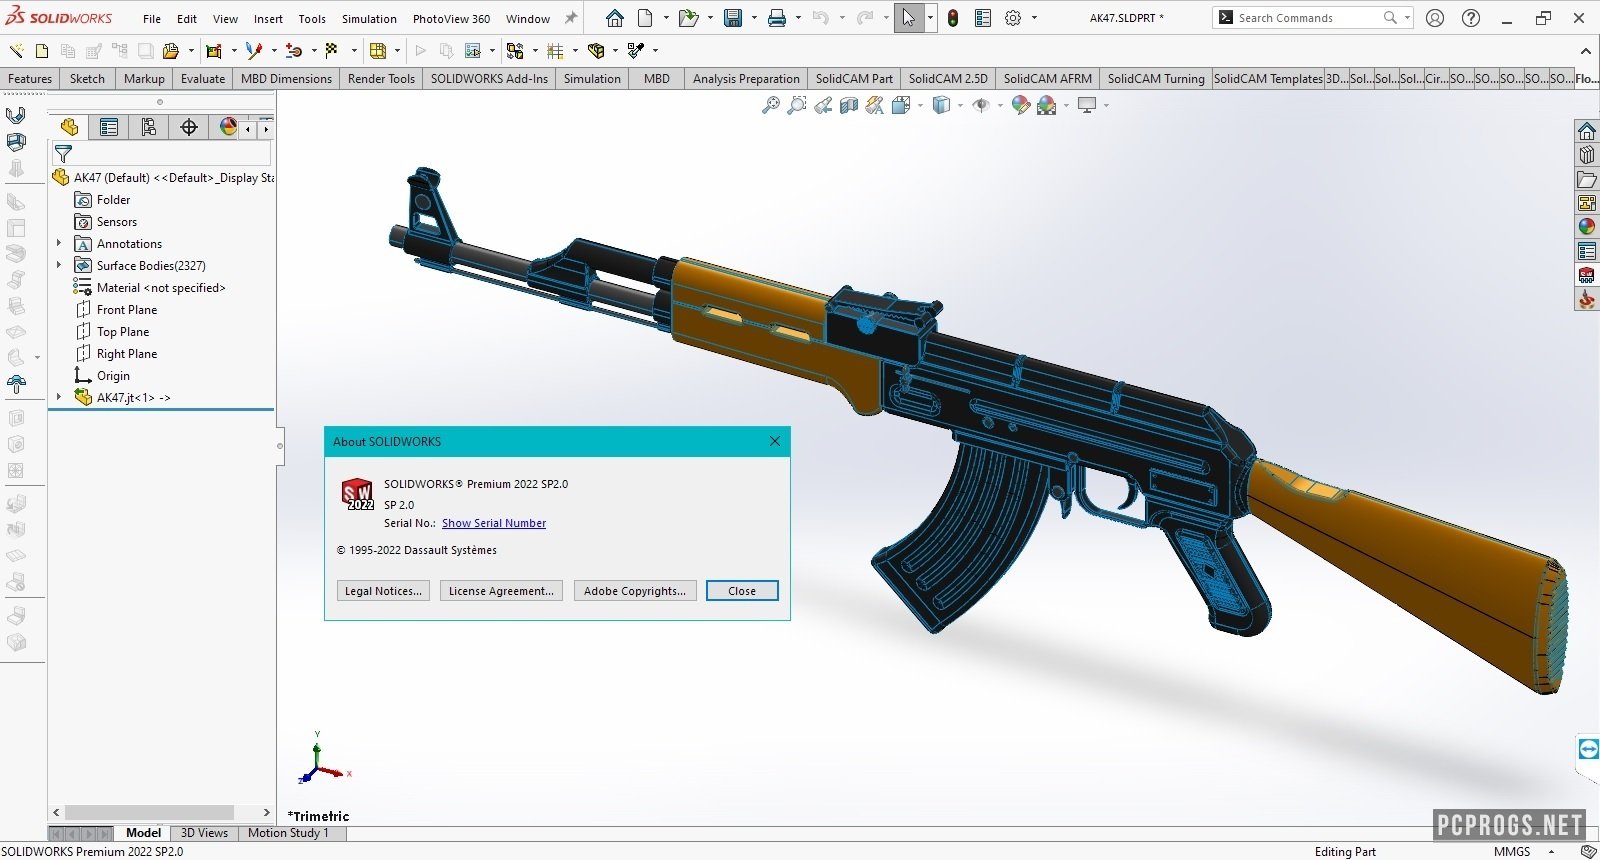1600x860 pixels.
Task: Open the Help question mark icon
Action: point(1471,18)
